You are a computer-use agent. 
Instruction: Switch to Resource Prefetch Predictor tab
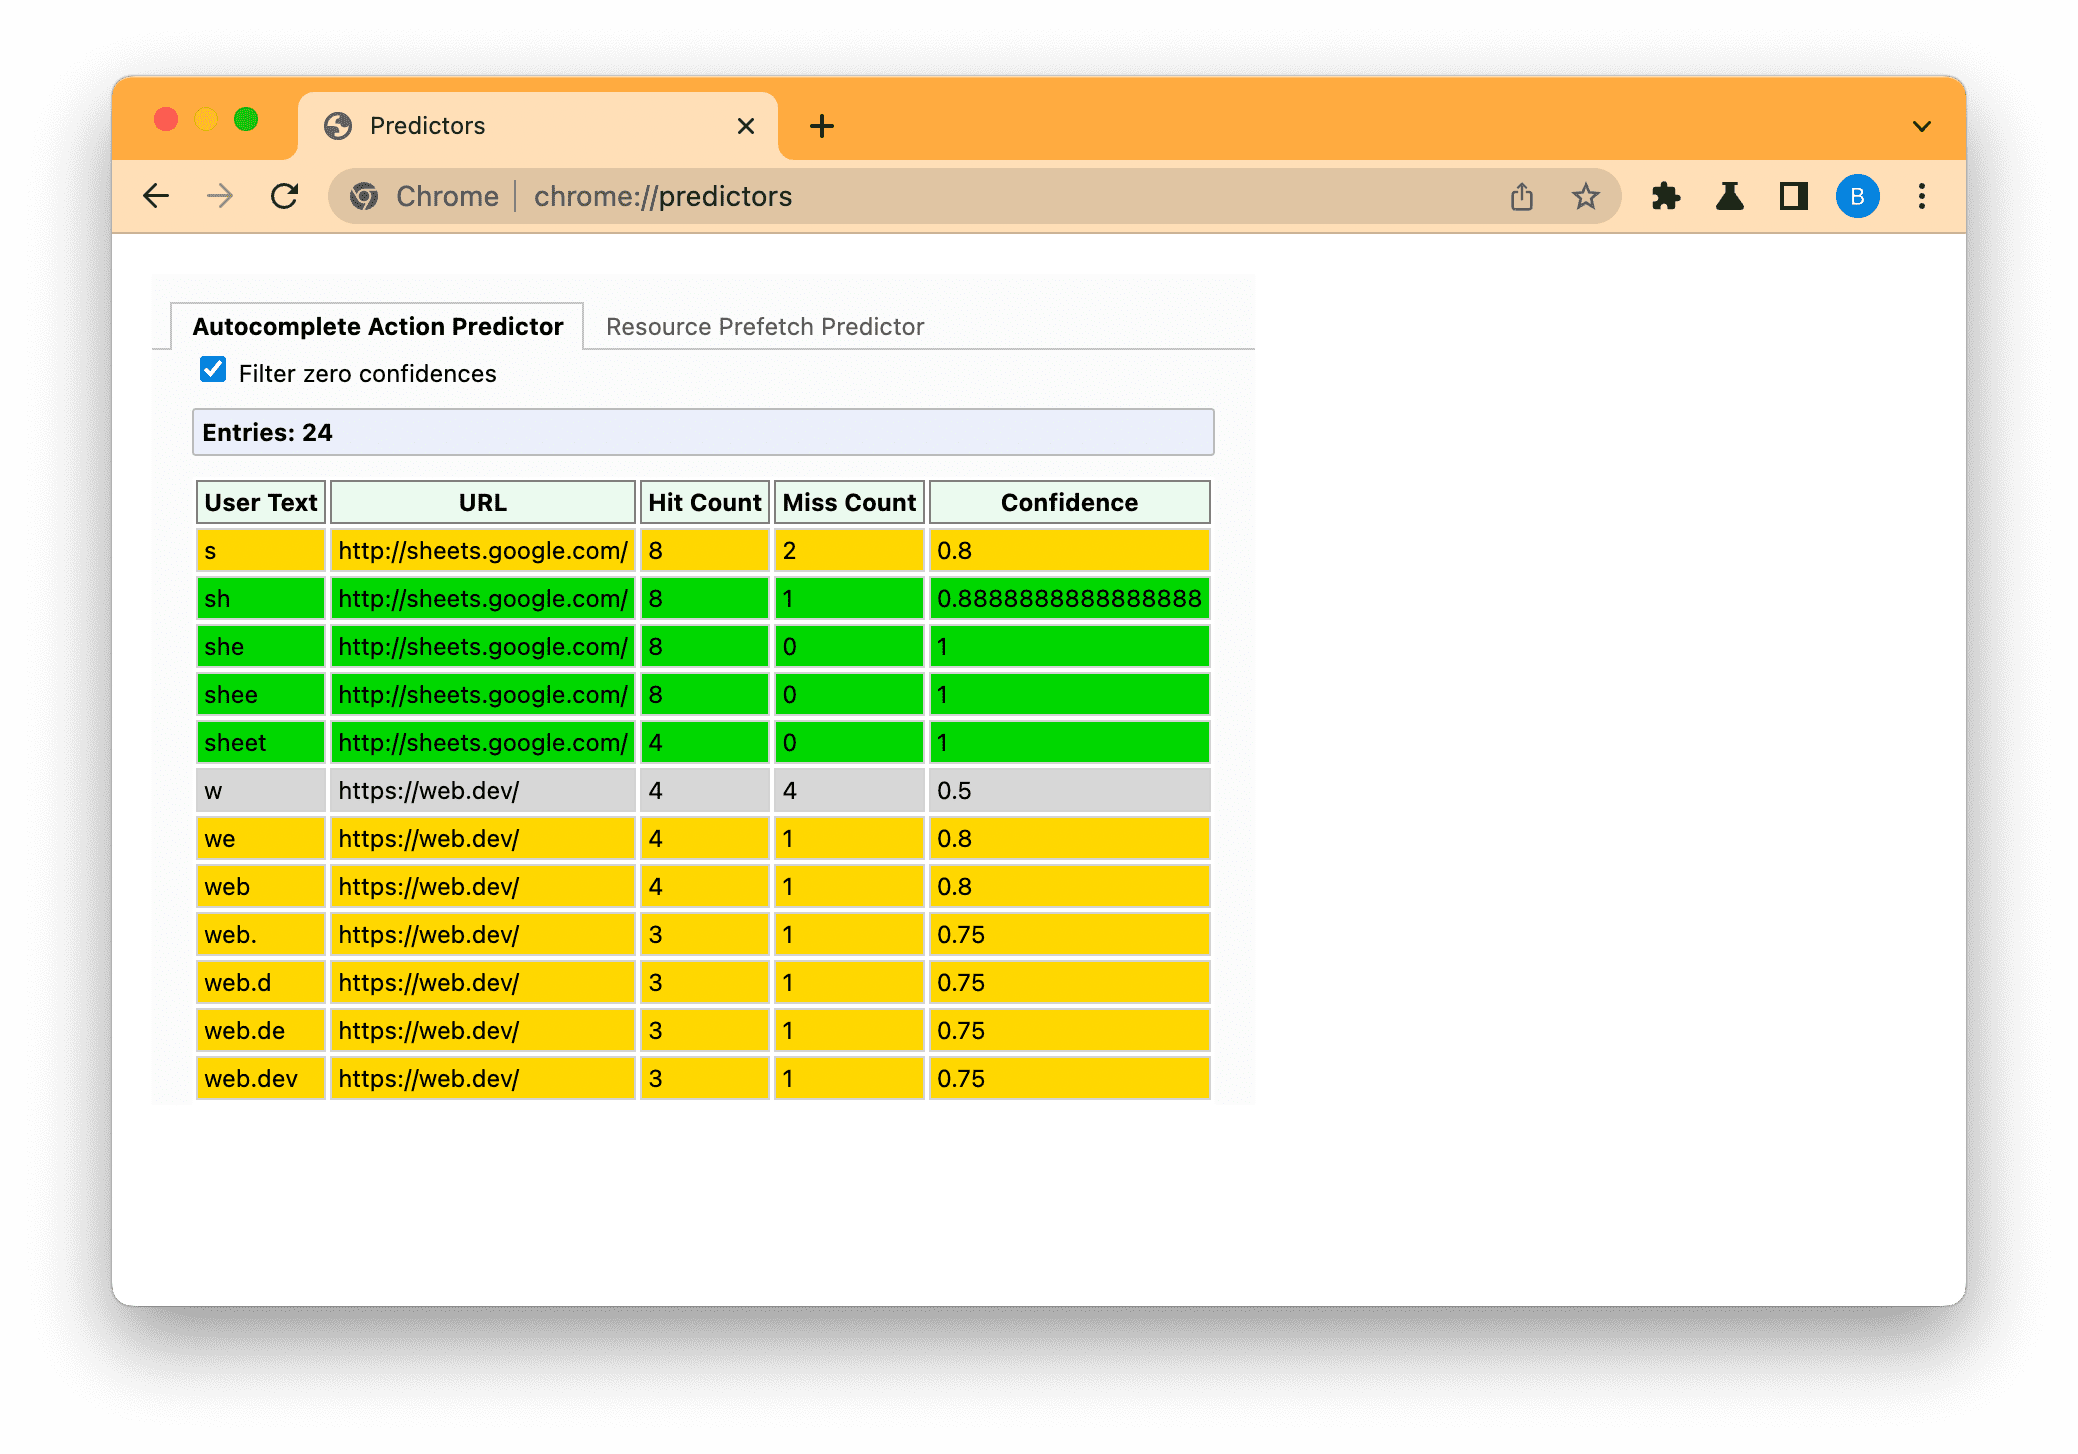tap(766, 327)
